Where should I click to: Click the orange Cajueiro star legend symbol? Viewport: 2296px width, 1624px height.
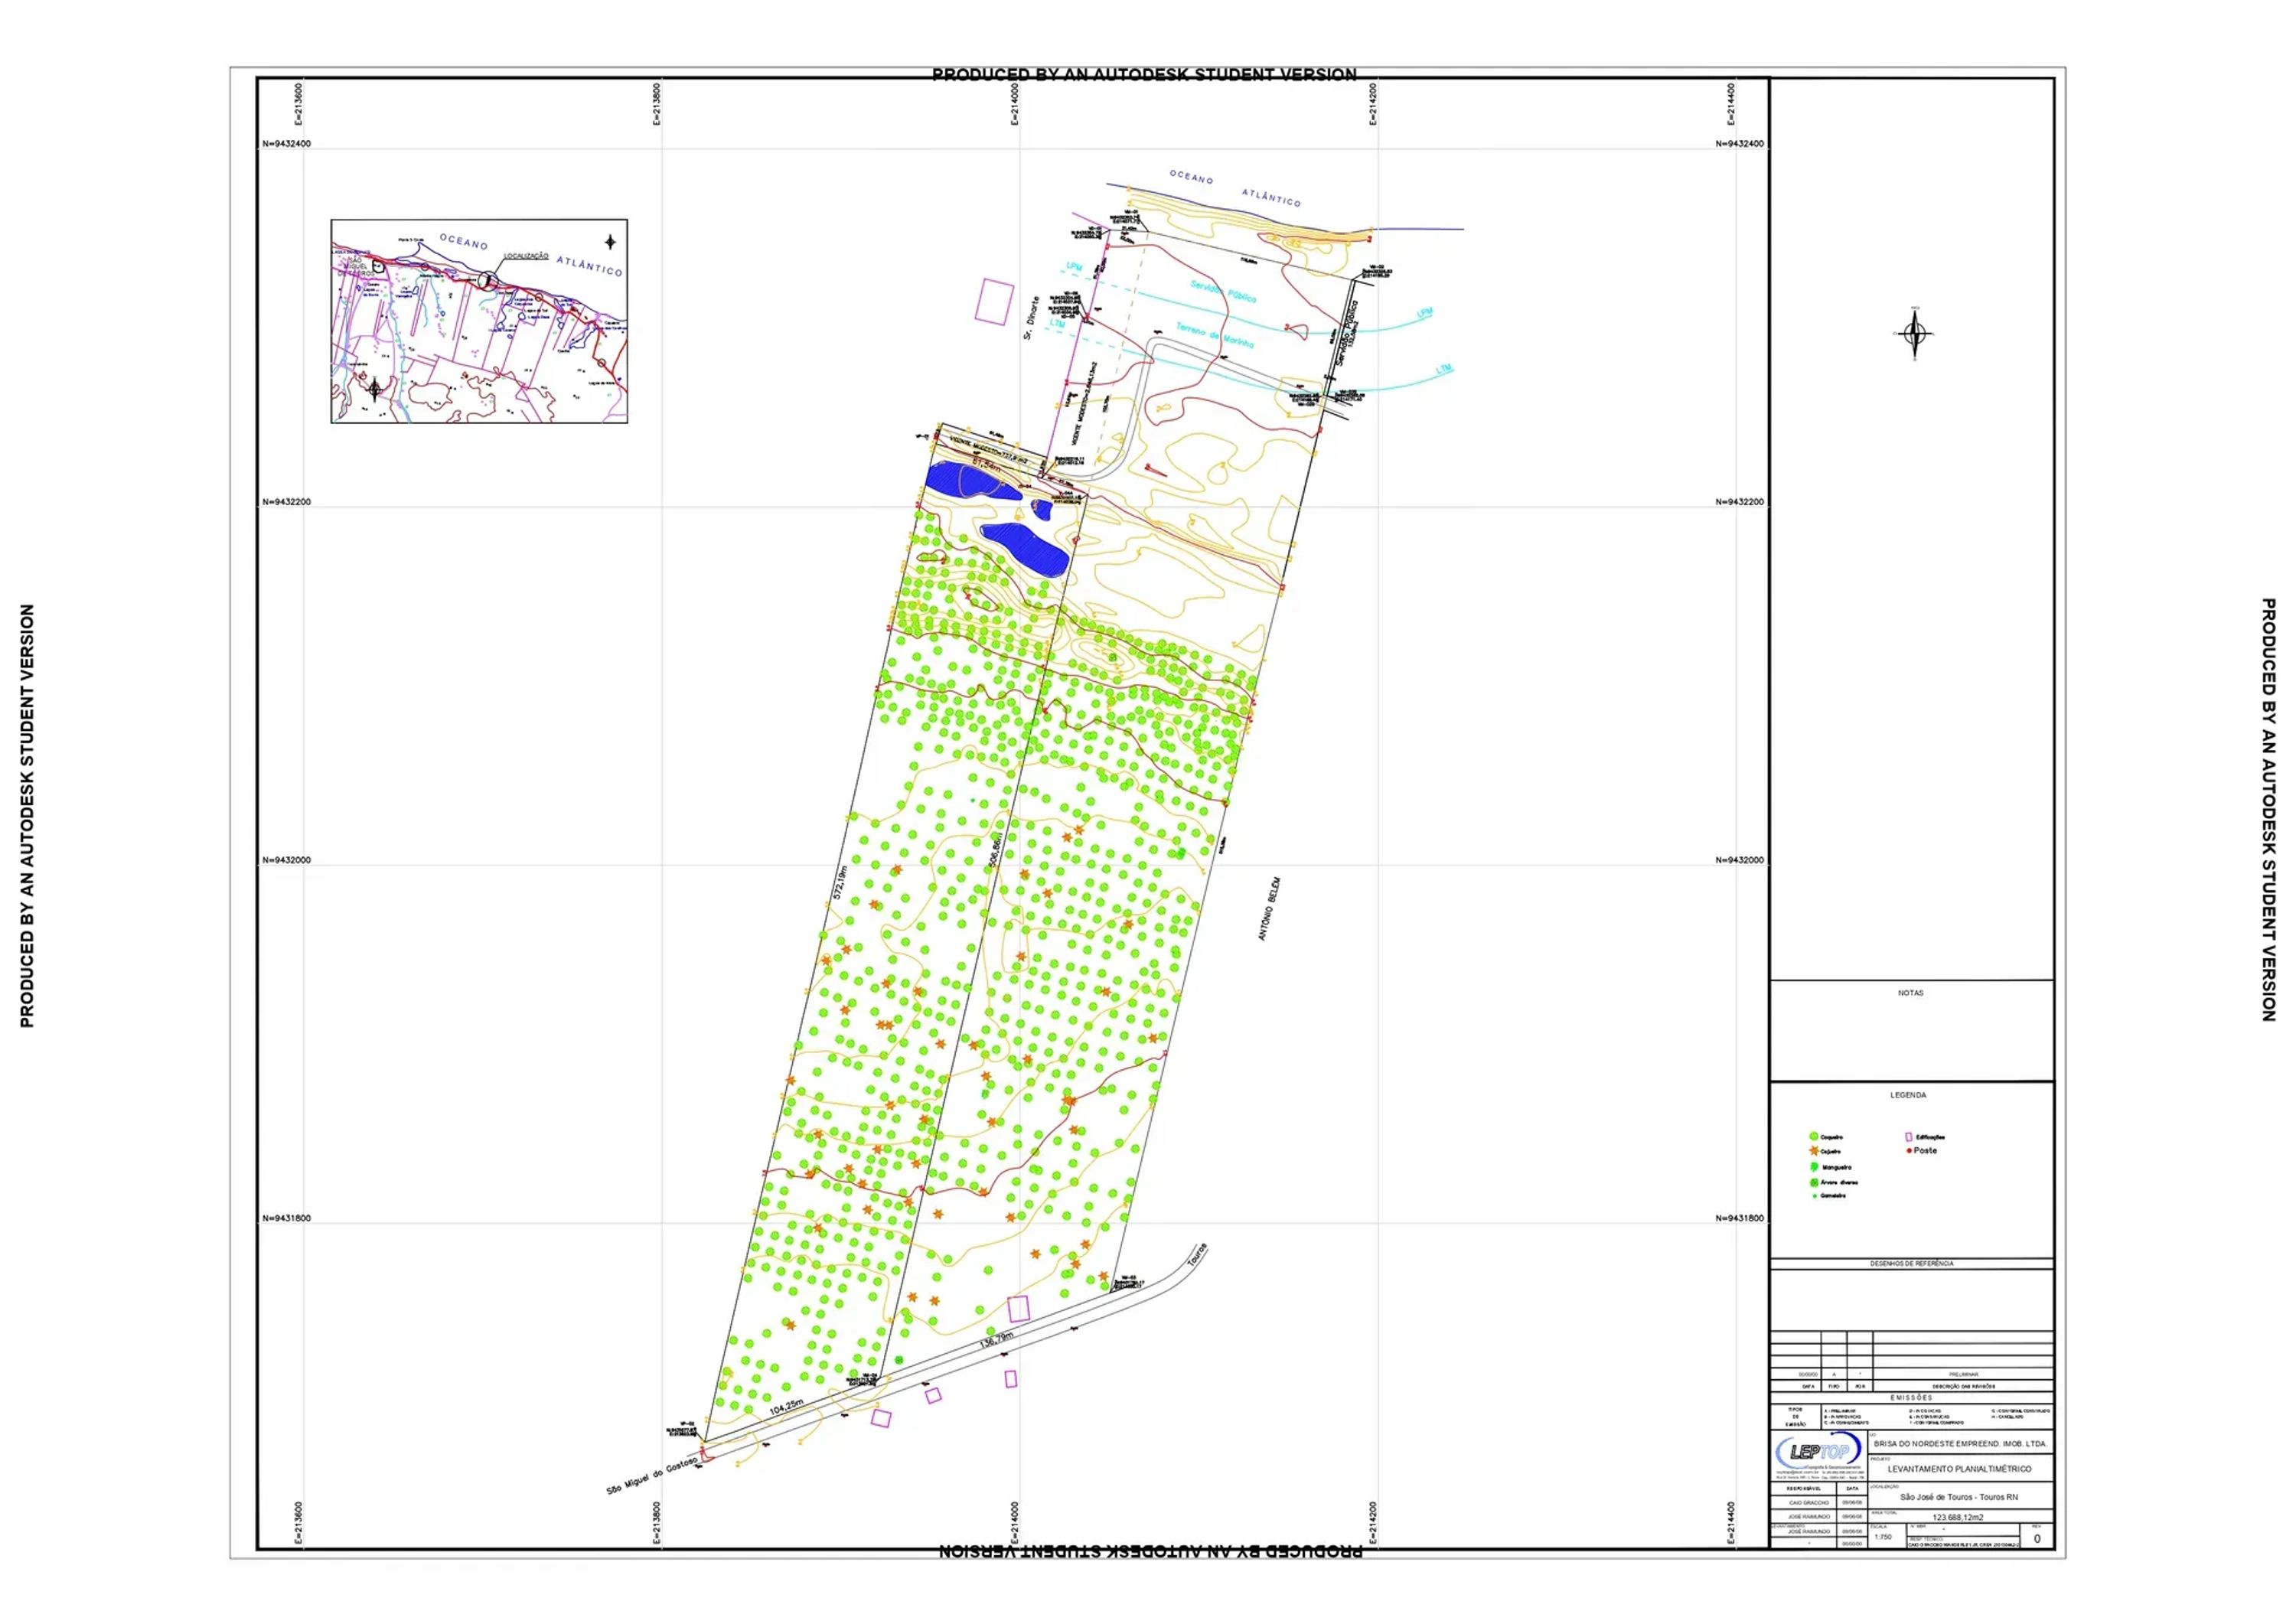(1813, 1151)
